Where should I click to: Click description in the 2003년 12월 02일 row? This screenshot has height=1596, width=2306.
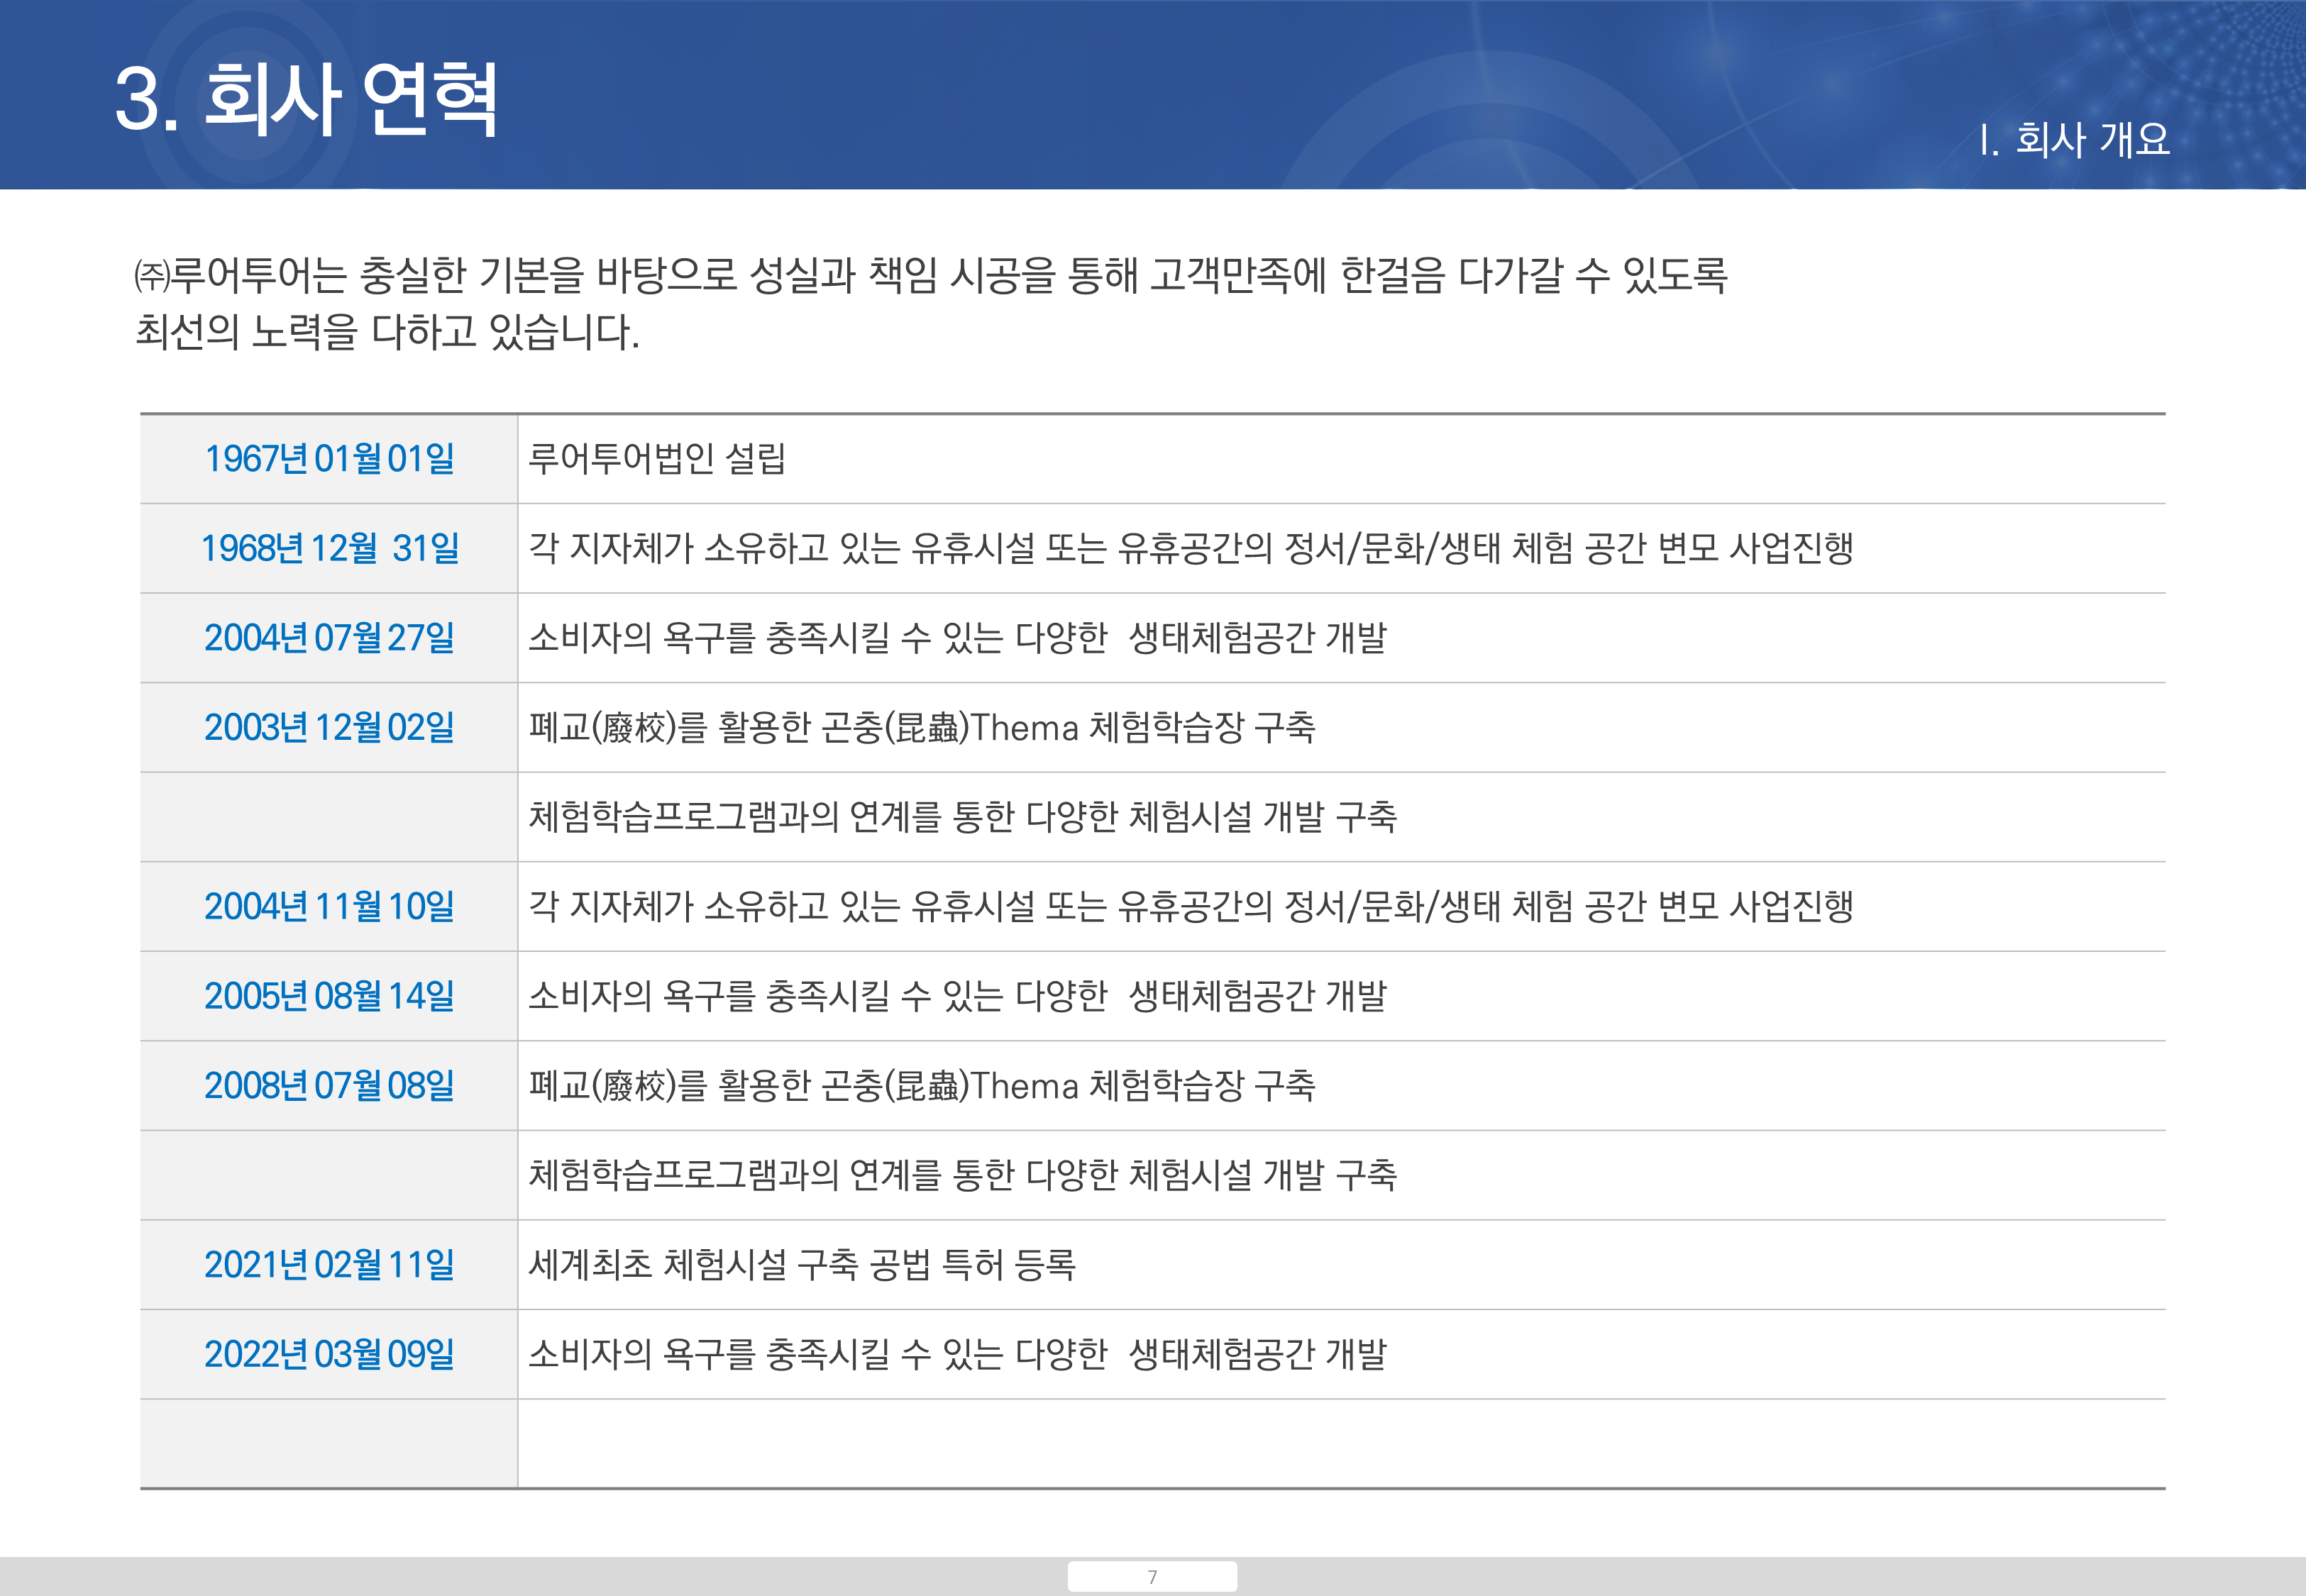pyautogui.click(x=922, y=727)
